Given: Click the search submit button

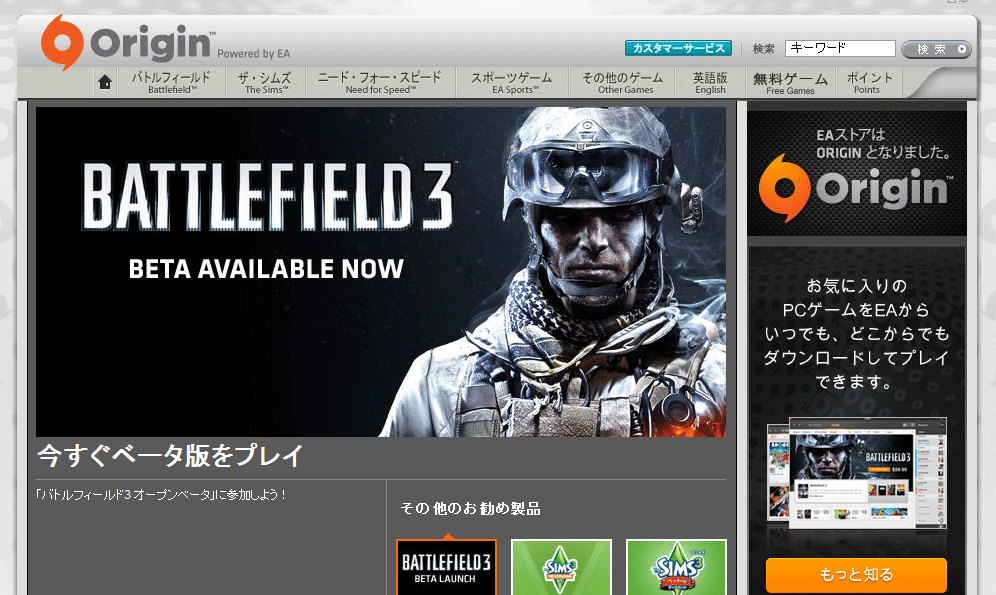Looking at the screenshot, I should [936, 49].
